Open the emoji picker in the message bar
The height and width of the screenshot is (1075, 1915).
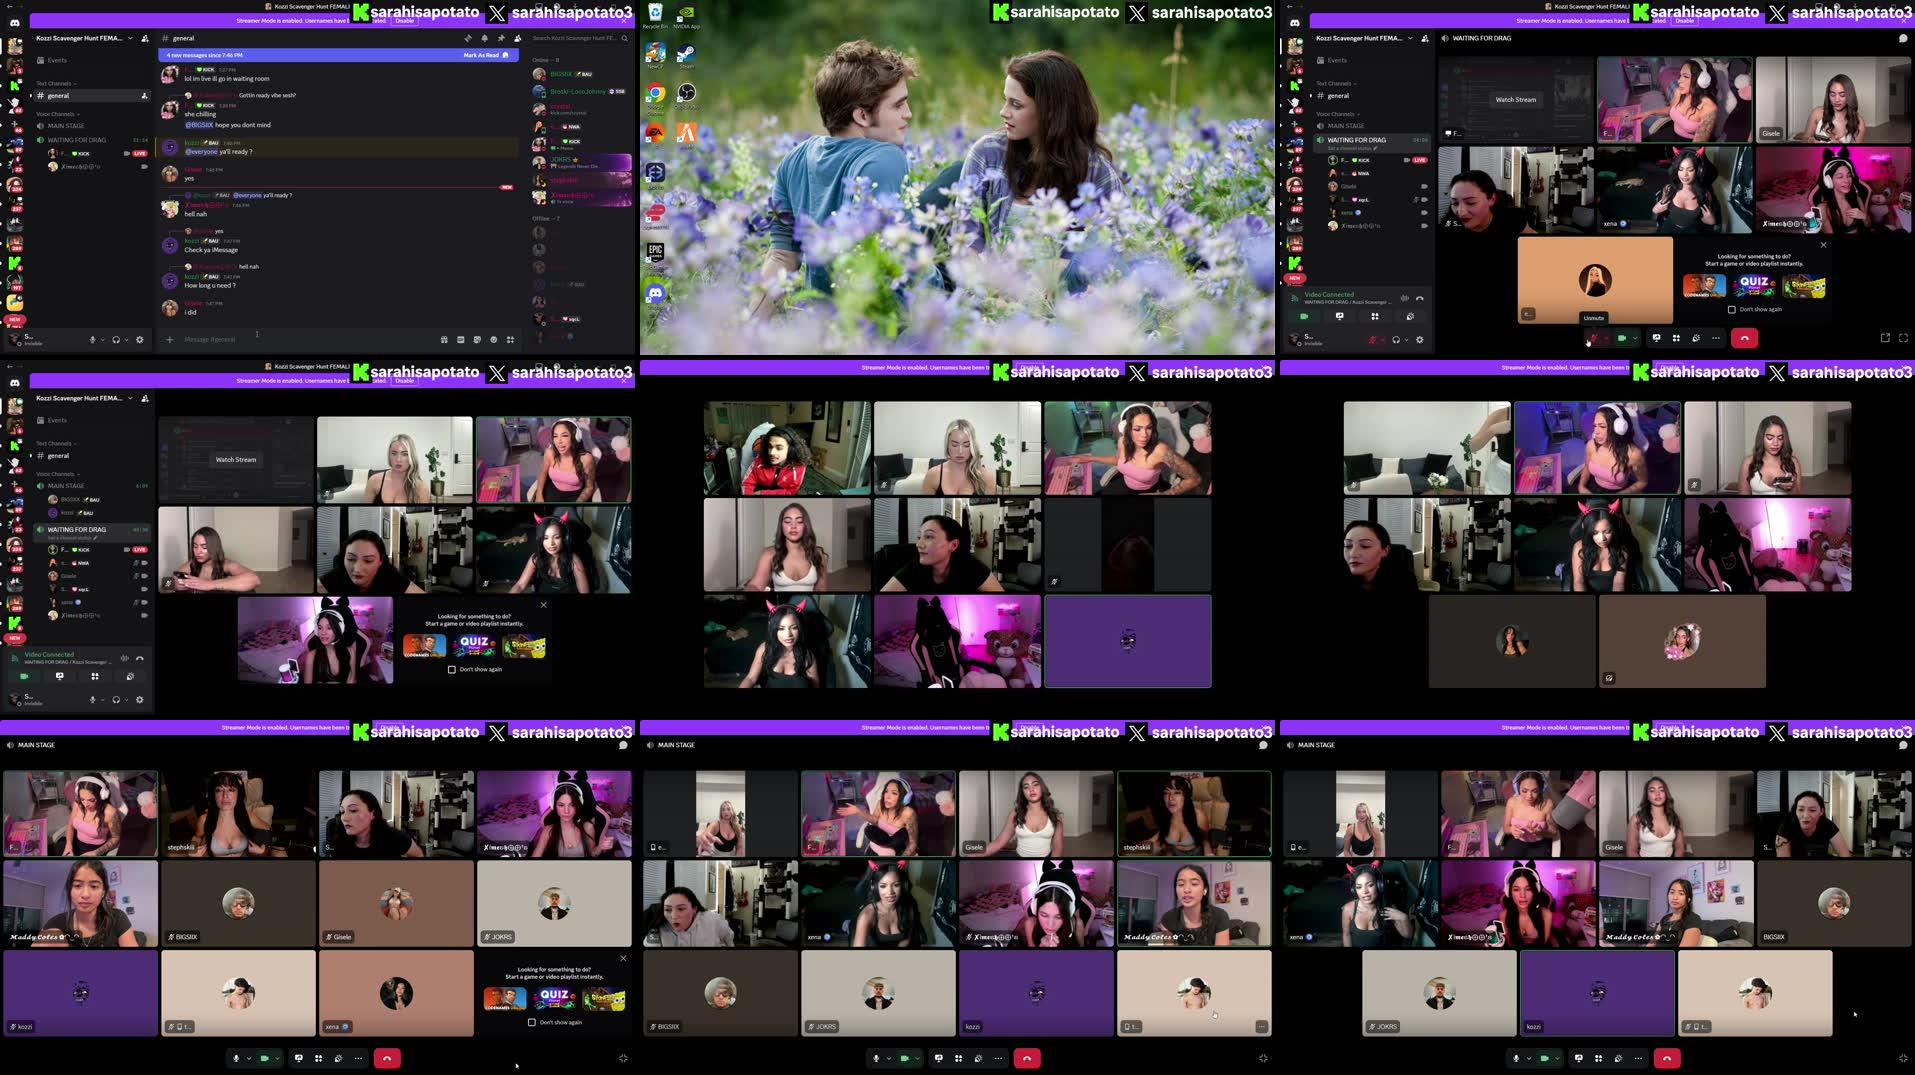[x=494, y=339]
